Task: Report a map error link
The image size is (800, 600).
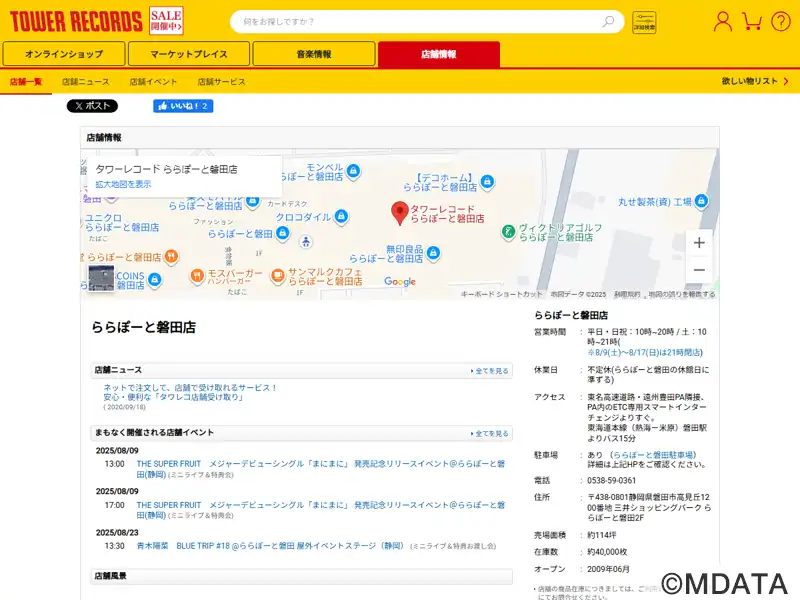Action: click(682, 294)
